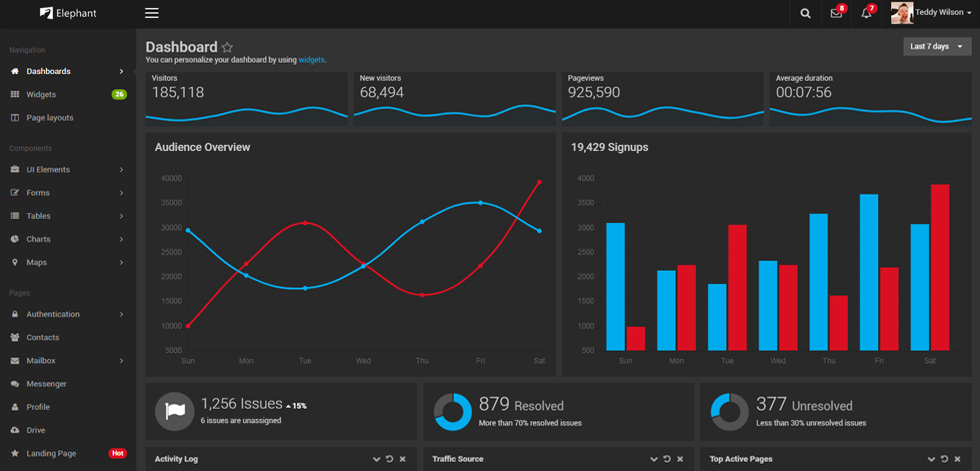This screenshot has width=980, height=471.
Task: Open the bell alerts icon
Action: (866, 13)
